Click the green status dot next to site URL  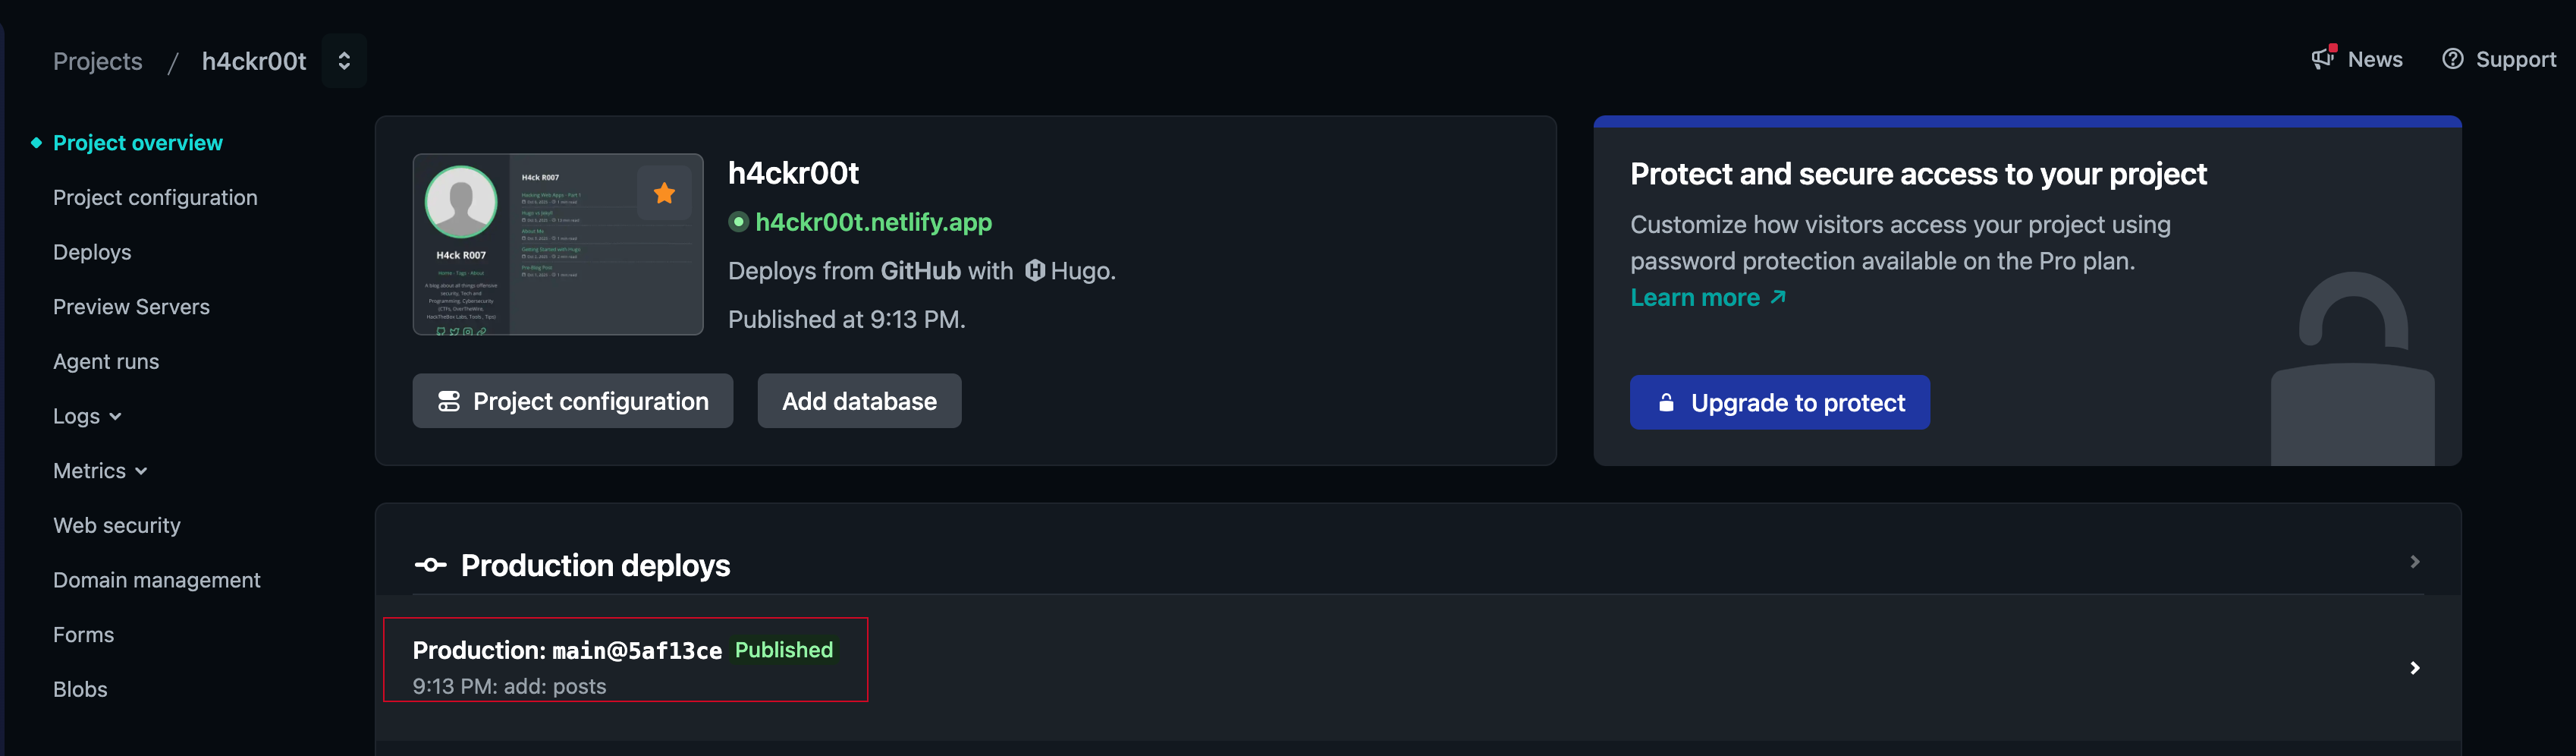[739, 223]
